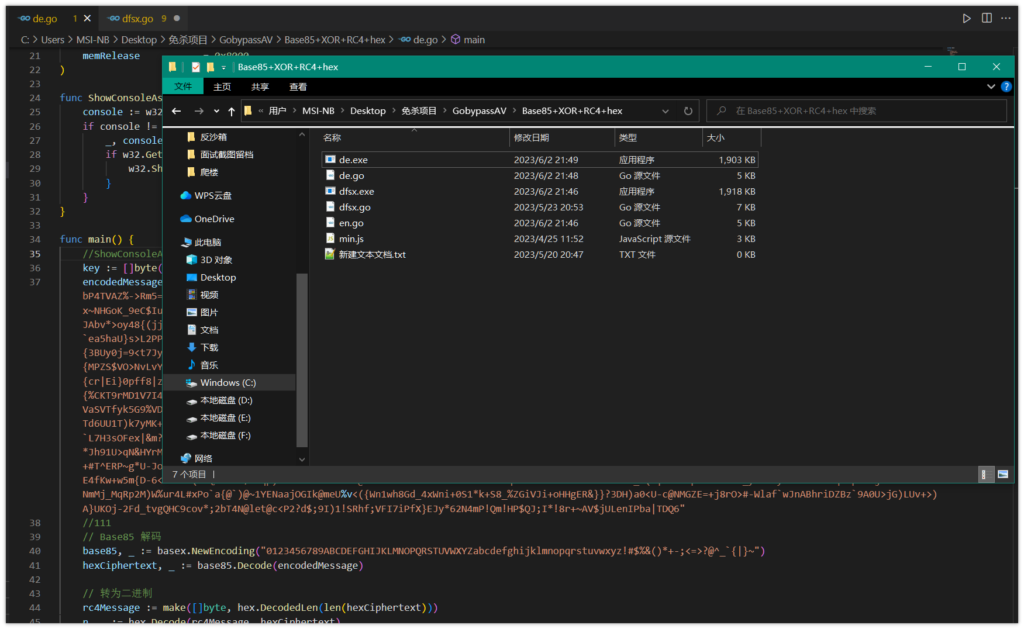Viewport: 1024px width, 629px height.
Task: Select 本地磁盘 (F:) in navigation pane
Action: coord(219,436)
